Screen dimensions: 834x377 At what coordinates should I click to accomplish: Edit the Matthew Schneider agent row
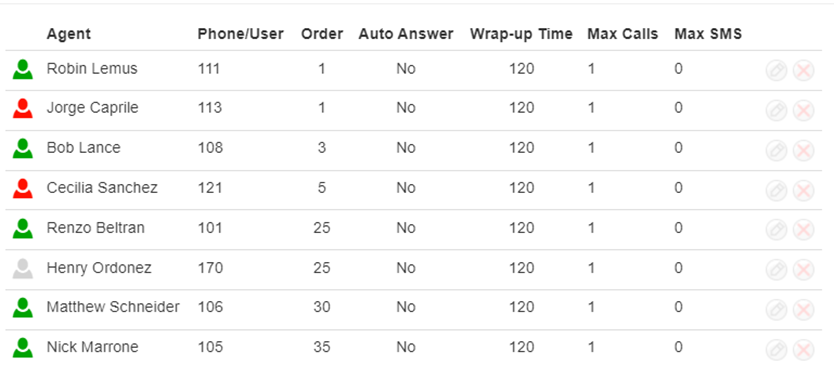[x=776, y=309]
